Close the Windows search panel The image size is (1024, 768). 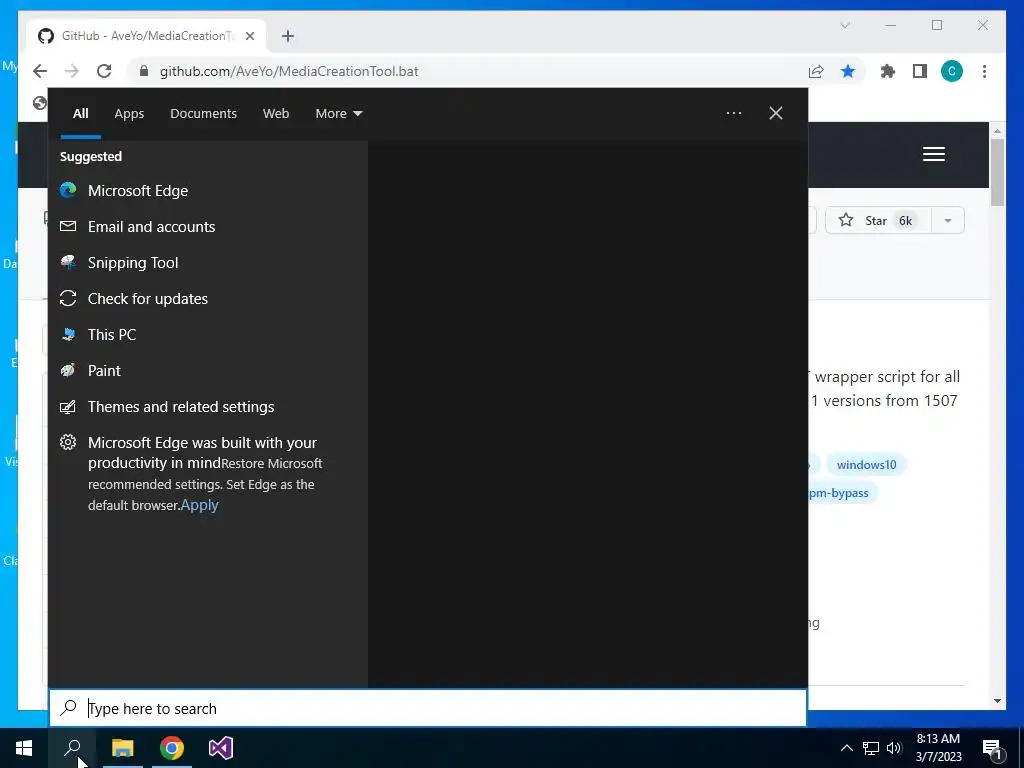pos(775,114)
